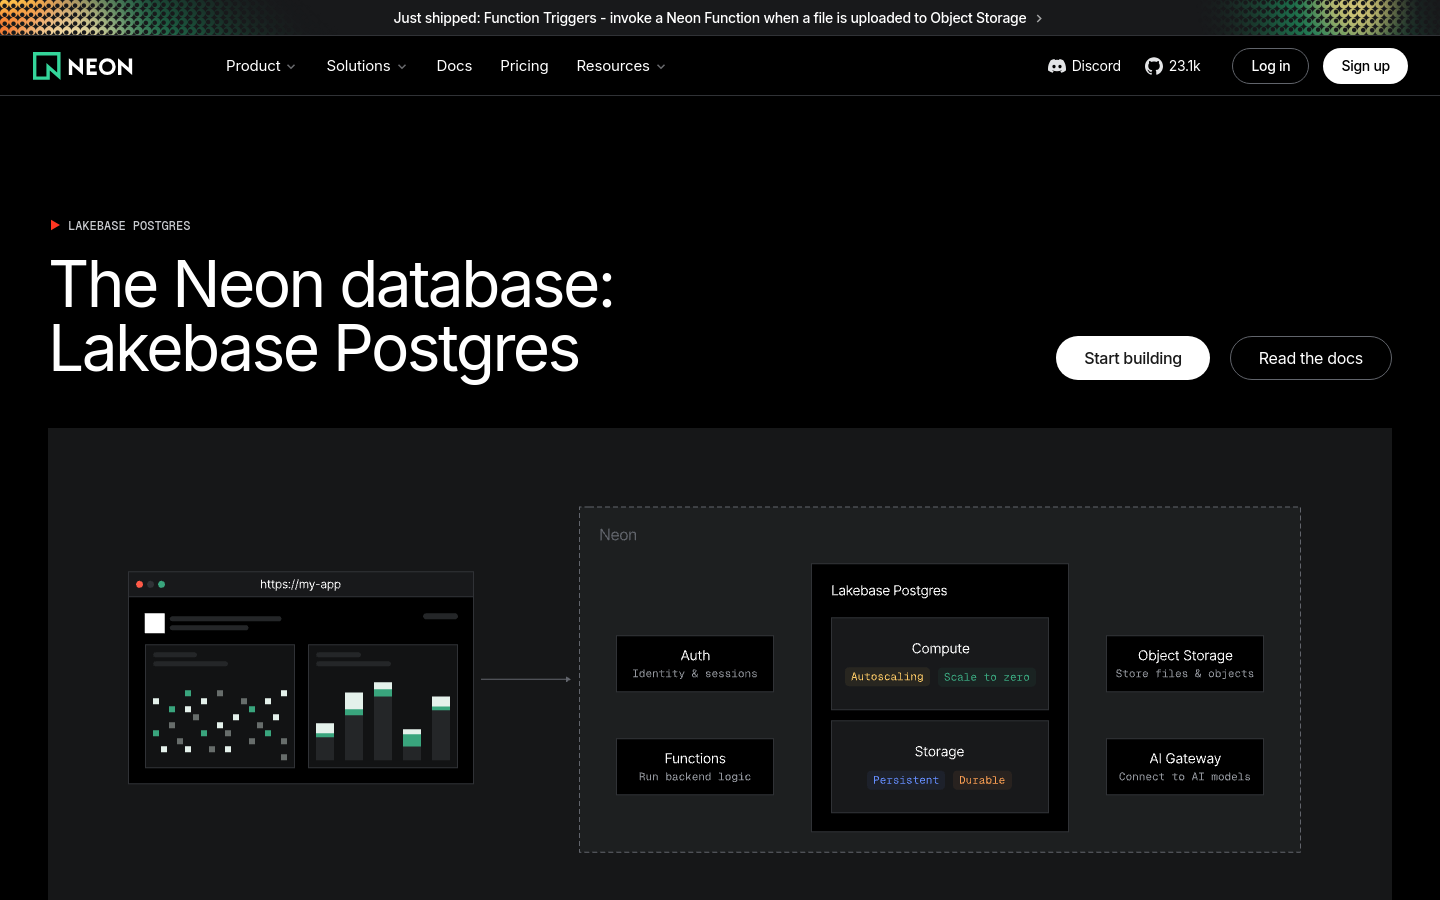Open the Discord icon link
This screenshot has width=1440, height=900.
[x=1057, y=66]
